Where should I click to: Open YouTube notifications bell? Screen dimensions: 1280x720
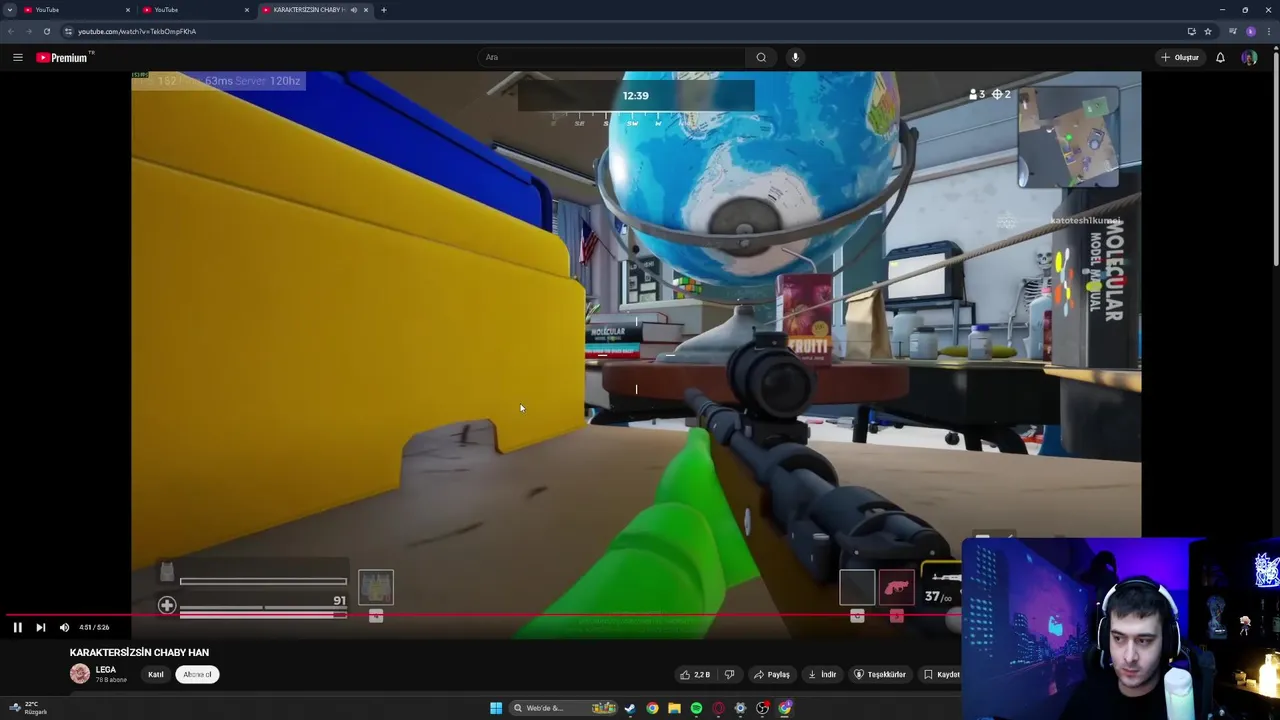(1220, 57)
